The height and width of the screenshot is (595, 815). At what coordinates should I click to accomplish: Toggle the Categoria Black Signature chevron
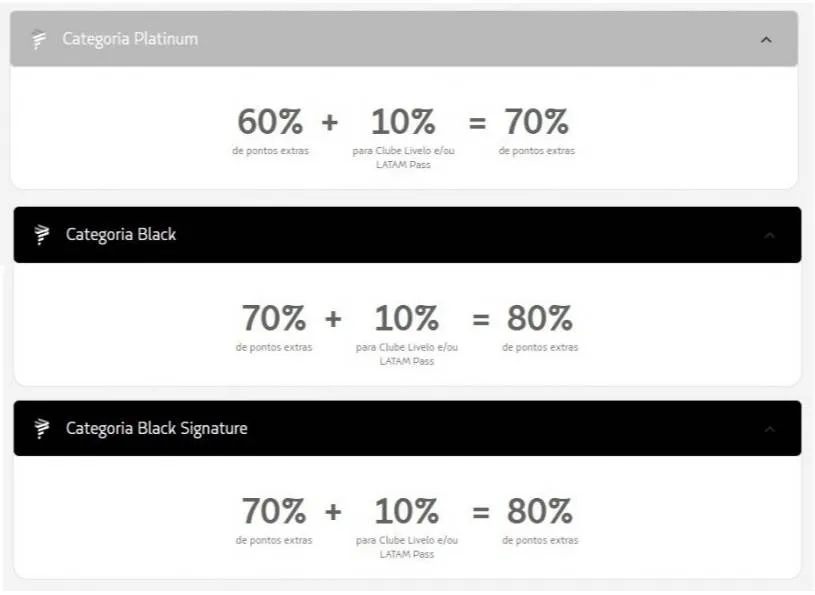769,429
